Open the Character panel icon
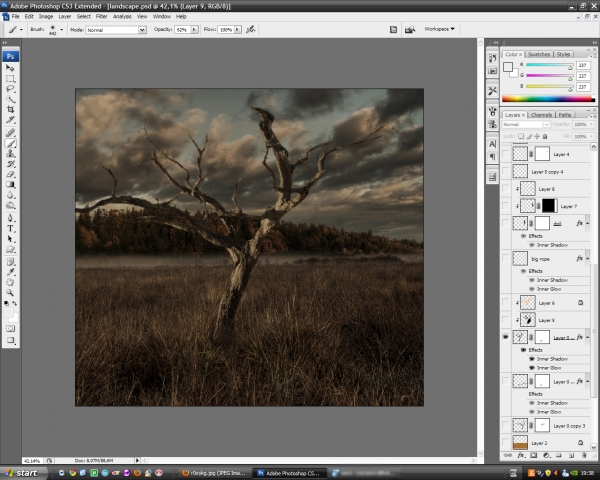Screen dimensions: 600x480 click(x=492, y=144)
